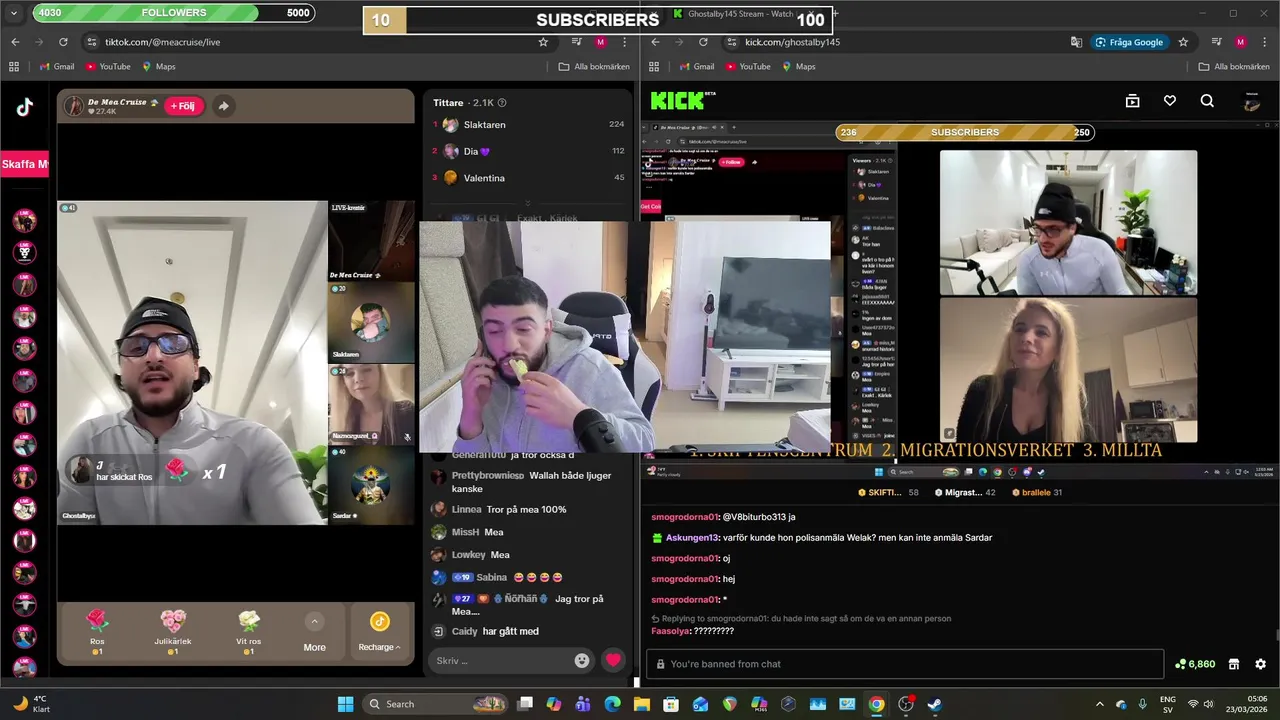Reload the Kick page
1280x720 pixels.
tap(703, 42)
